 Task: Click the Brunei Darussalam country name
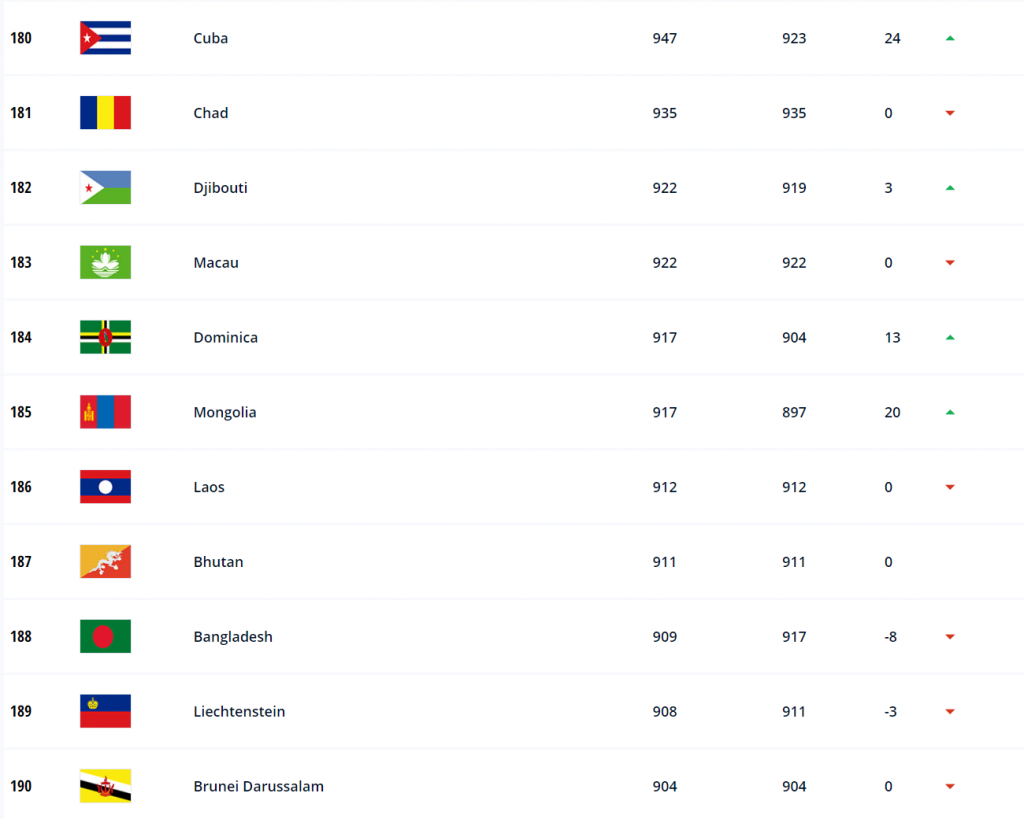tap(259, 786)
